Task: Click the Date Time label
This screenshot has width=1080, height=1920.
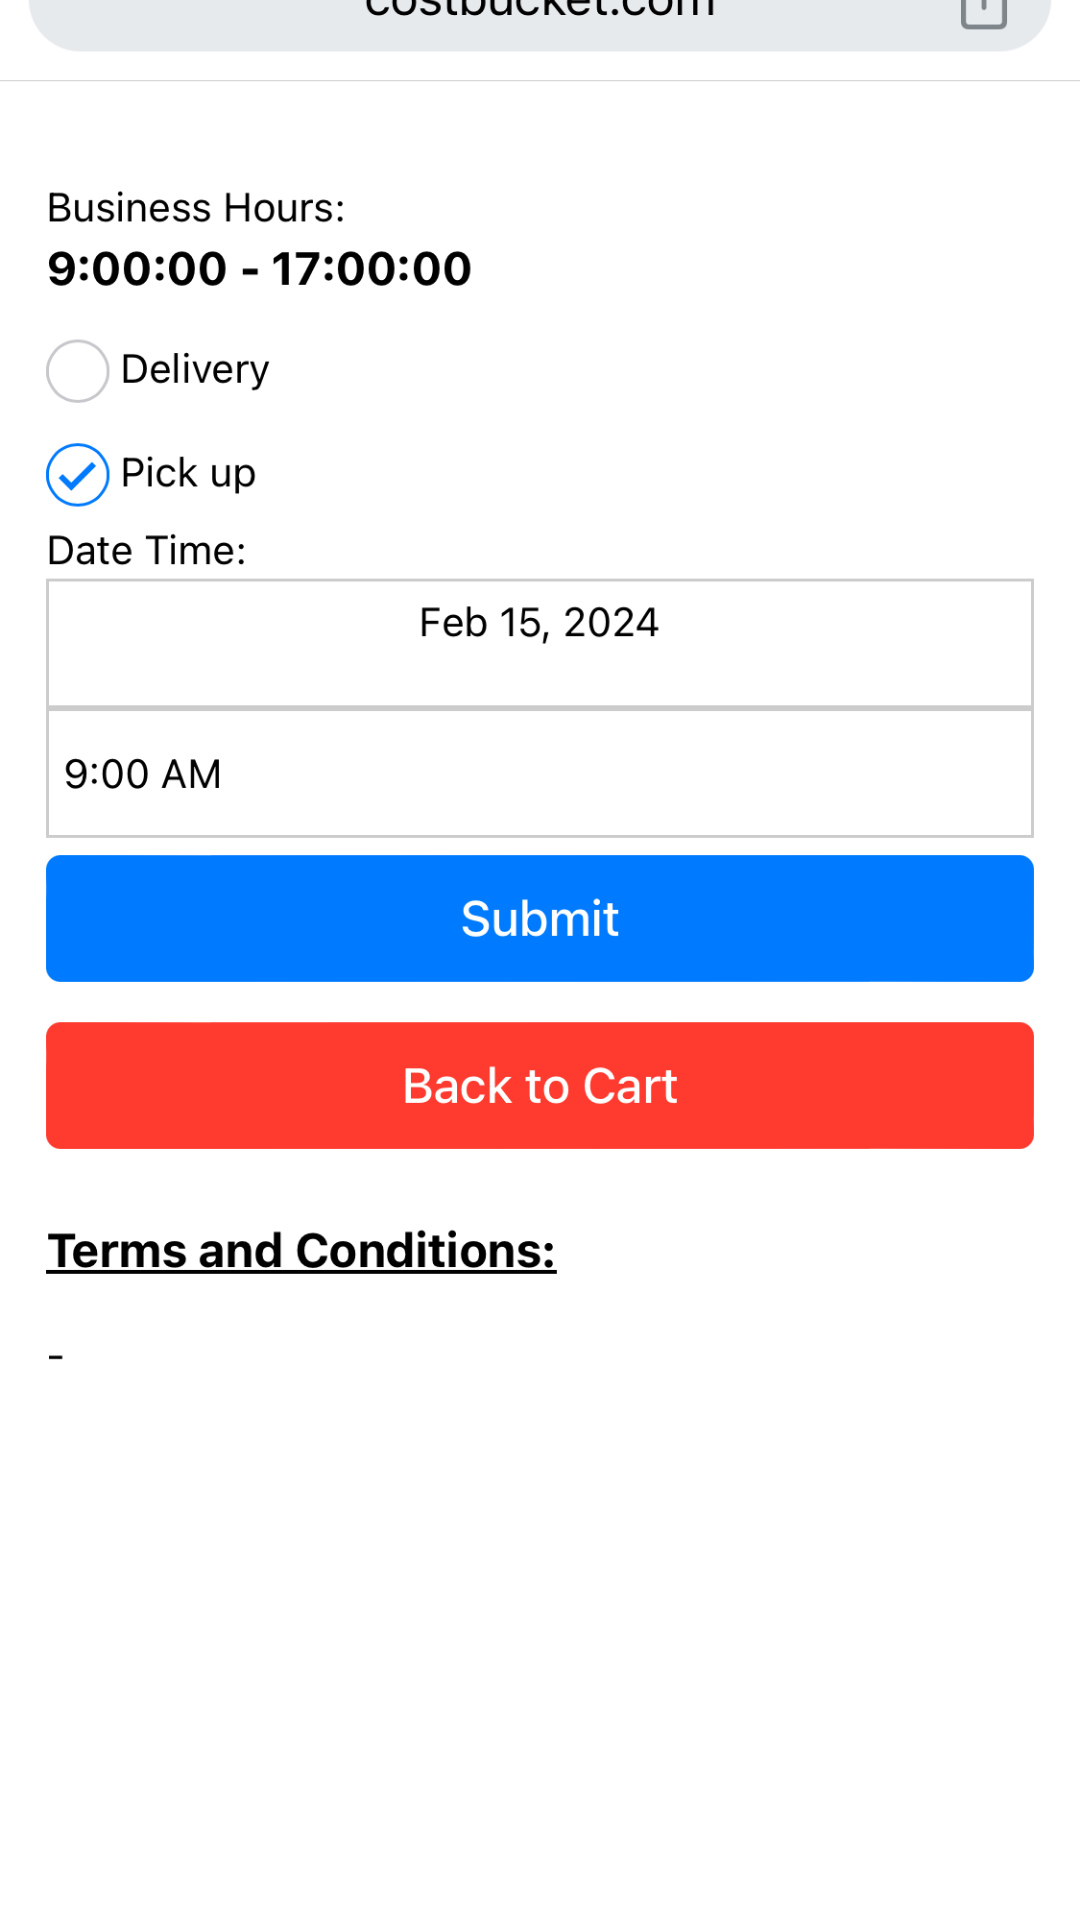Action: click(147, 551)
